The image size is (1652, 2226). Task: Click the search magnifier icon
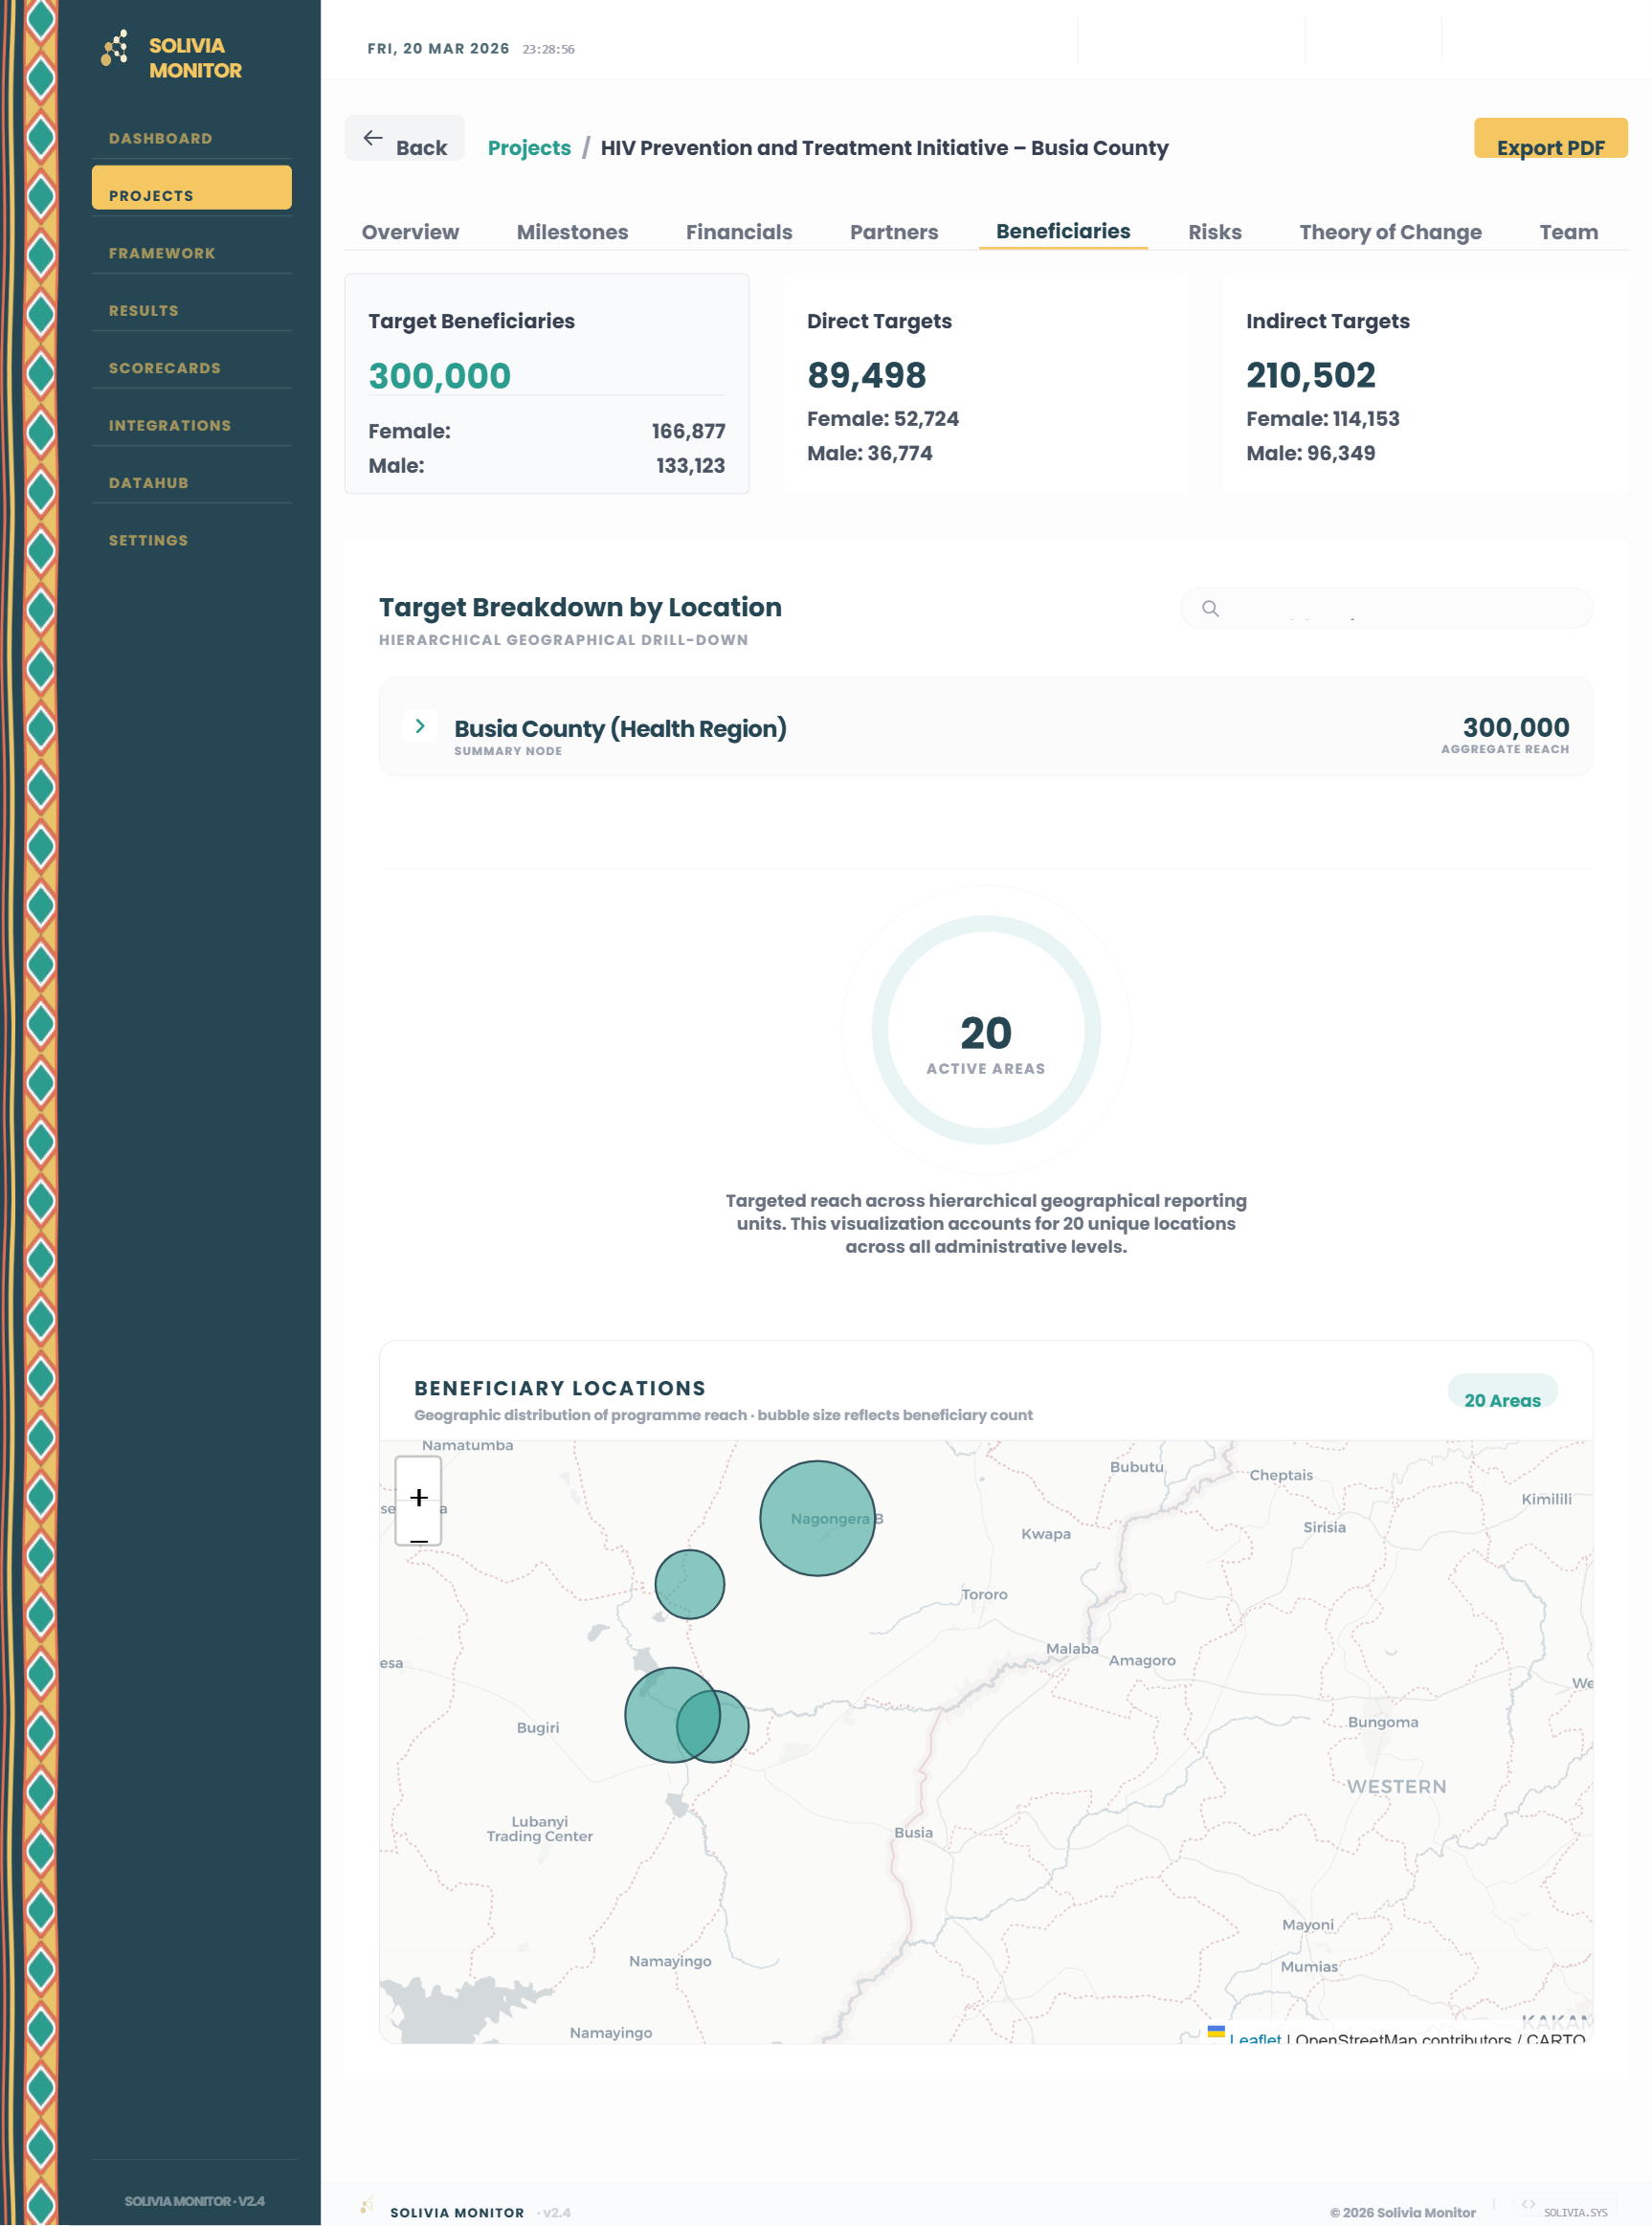coord(1211,608)
